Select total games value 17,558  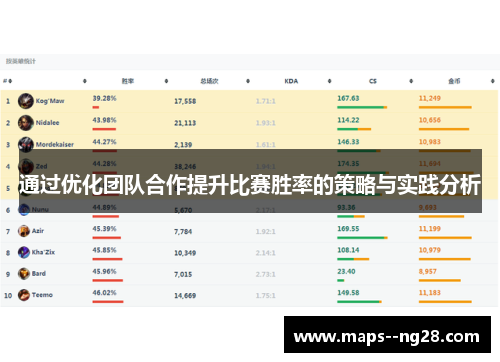[185, 101]
